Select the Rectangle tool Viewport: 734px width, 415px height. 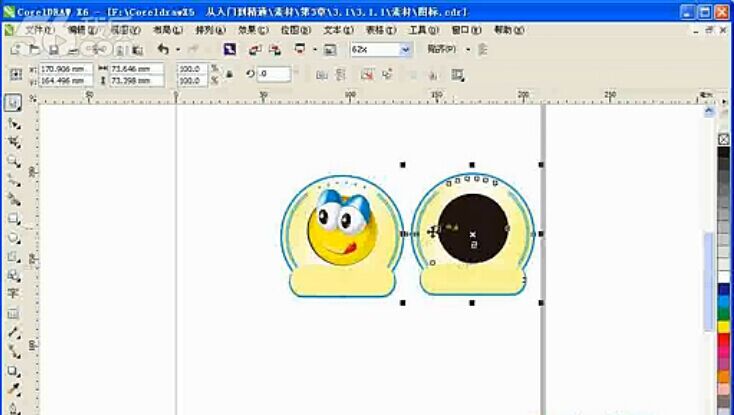pyautogui.click(x=14, y=218)
